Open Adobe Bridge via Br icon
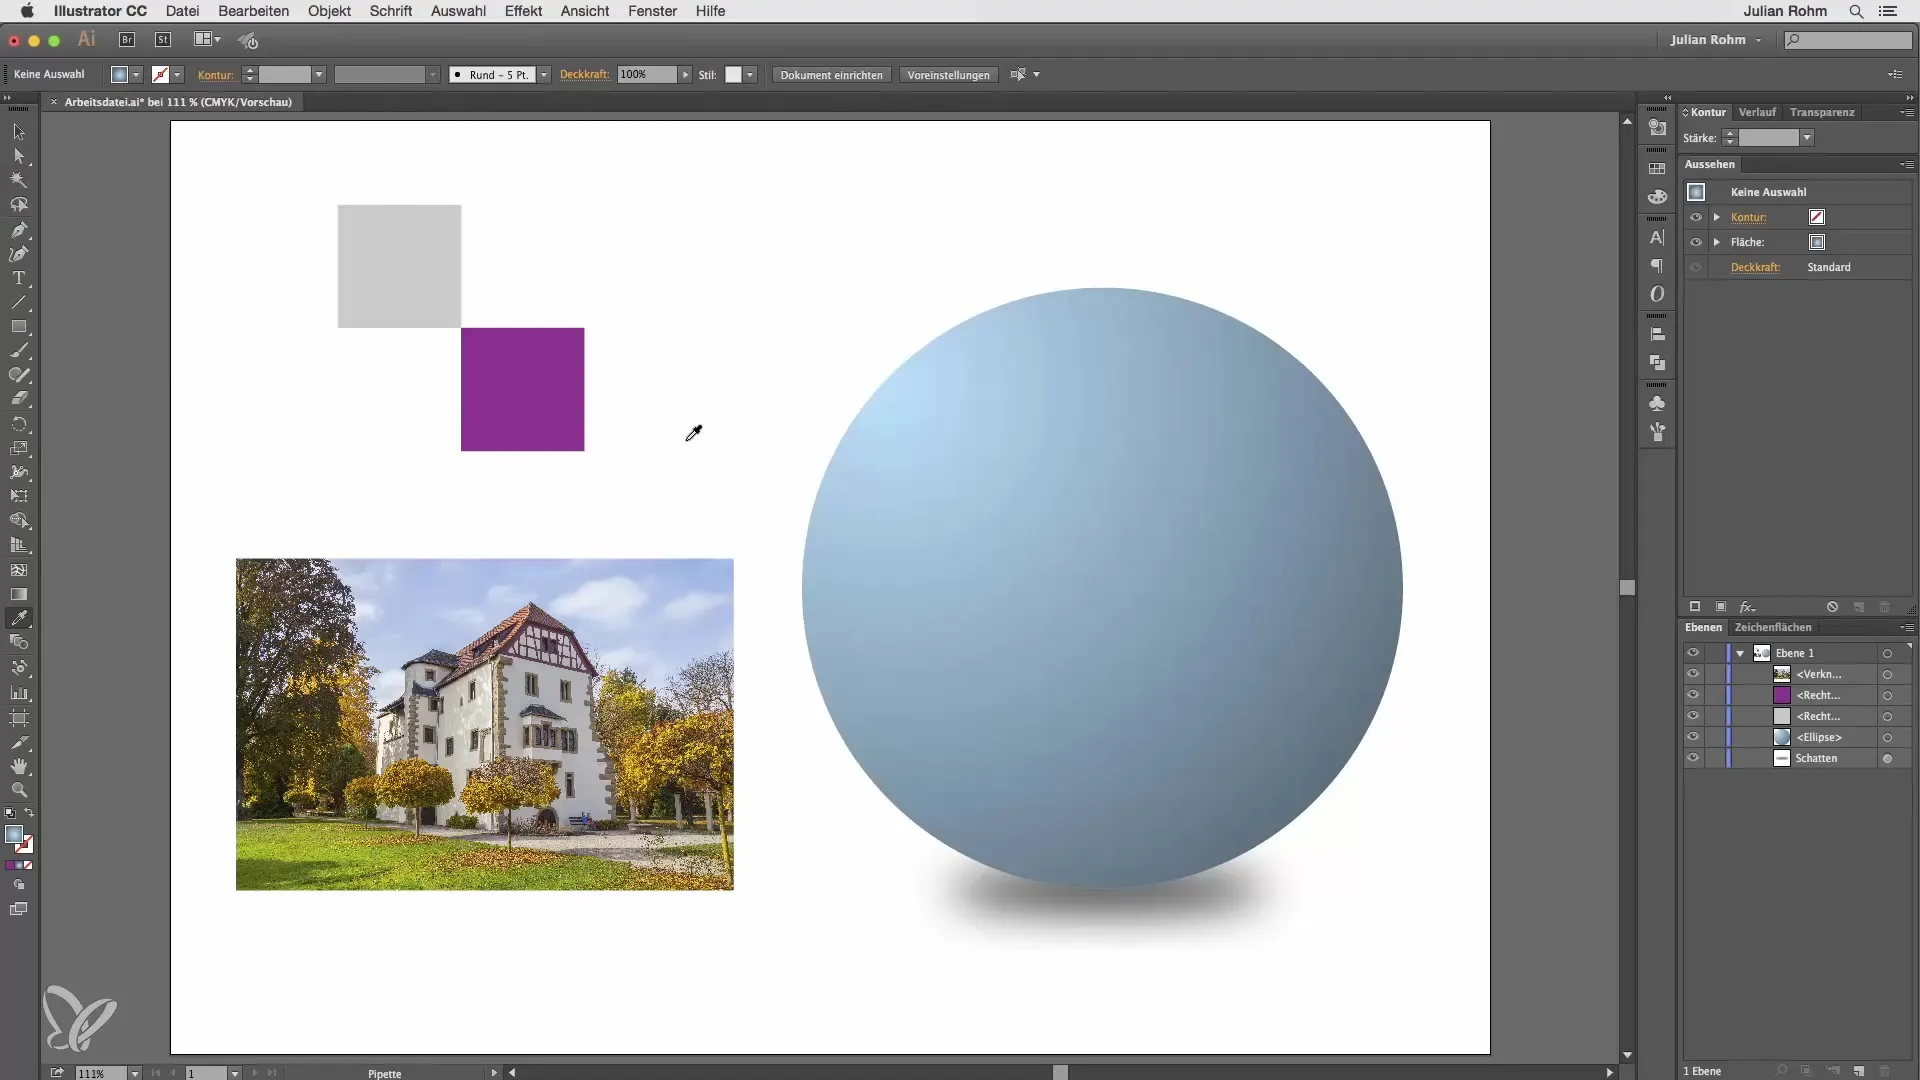This screenshot has height=1080, width=1920. coord(127,40)
